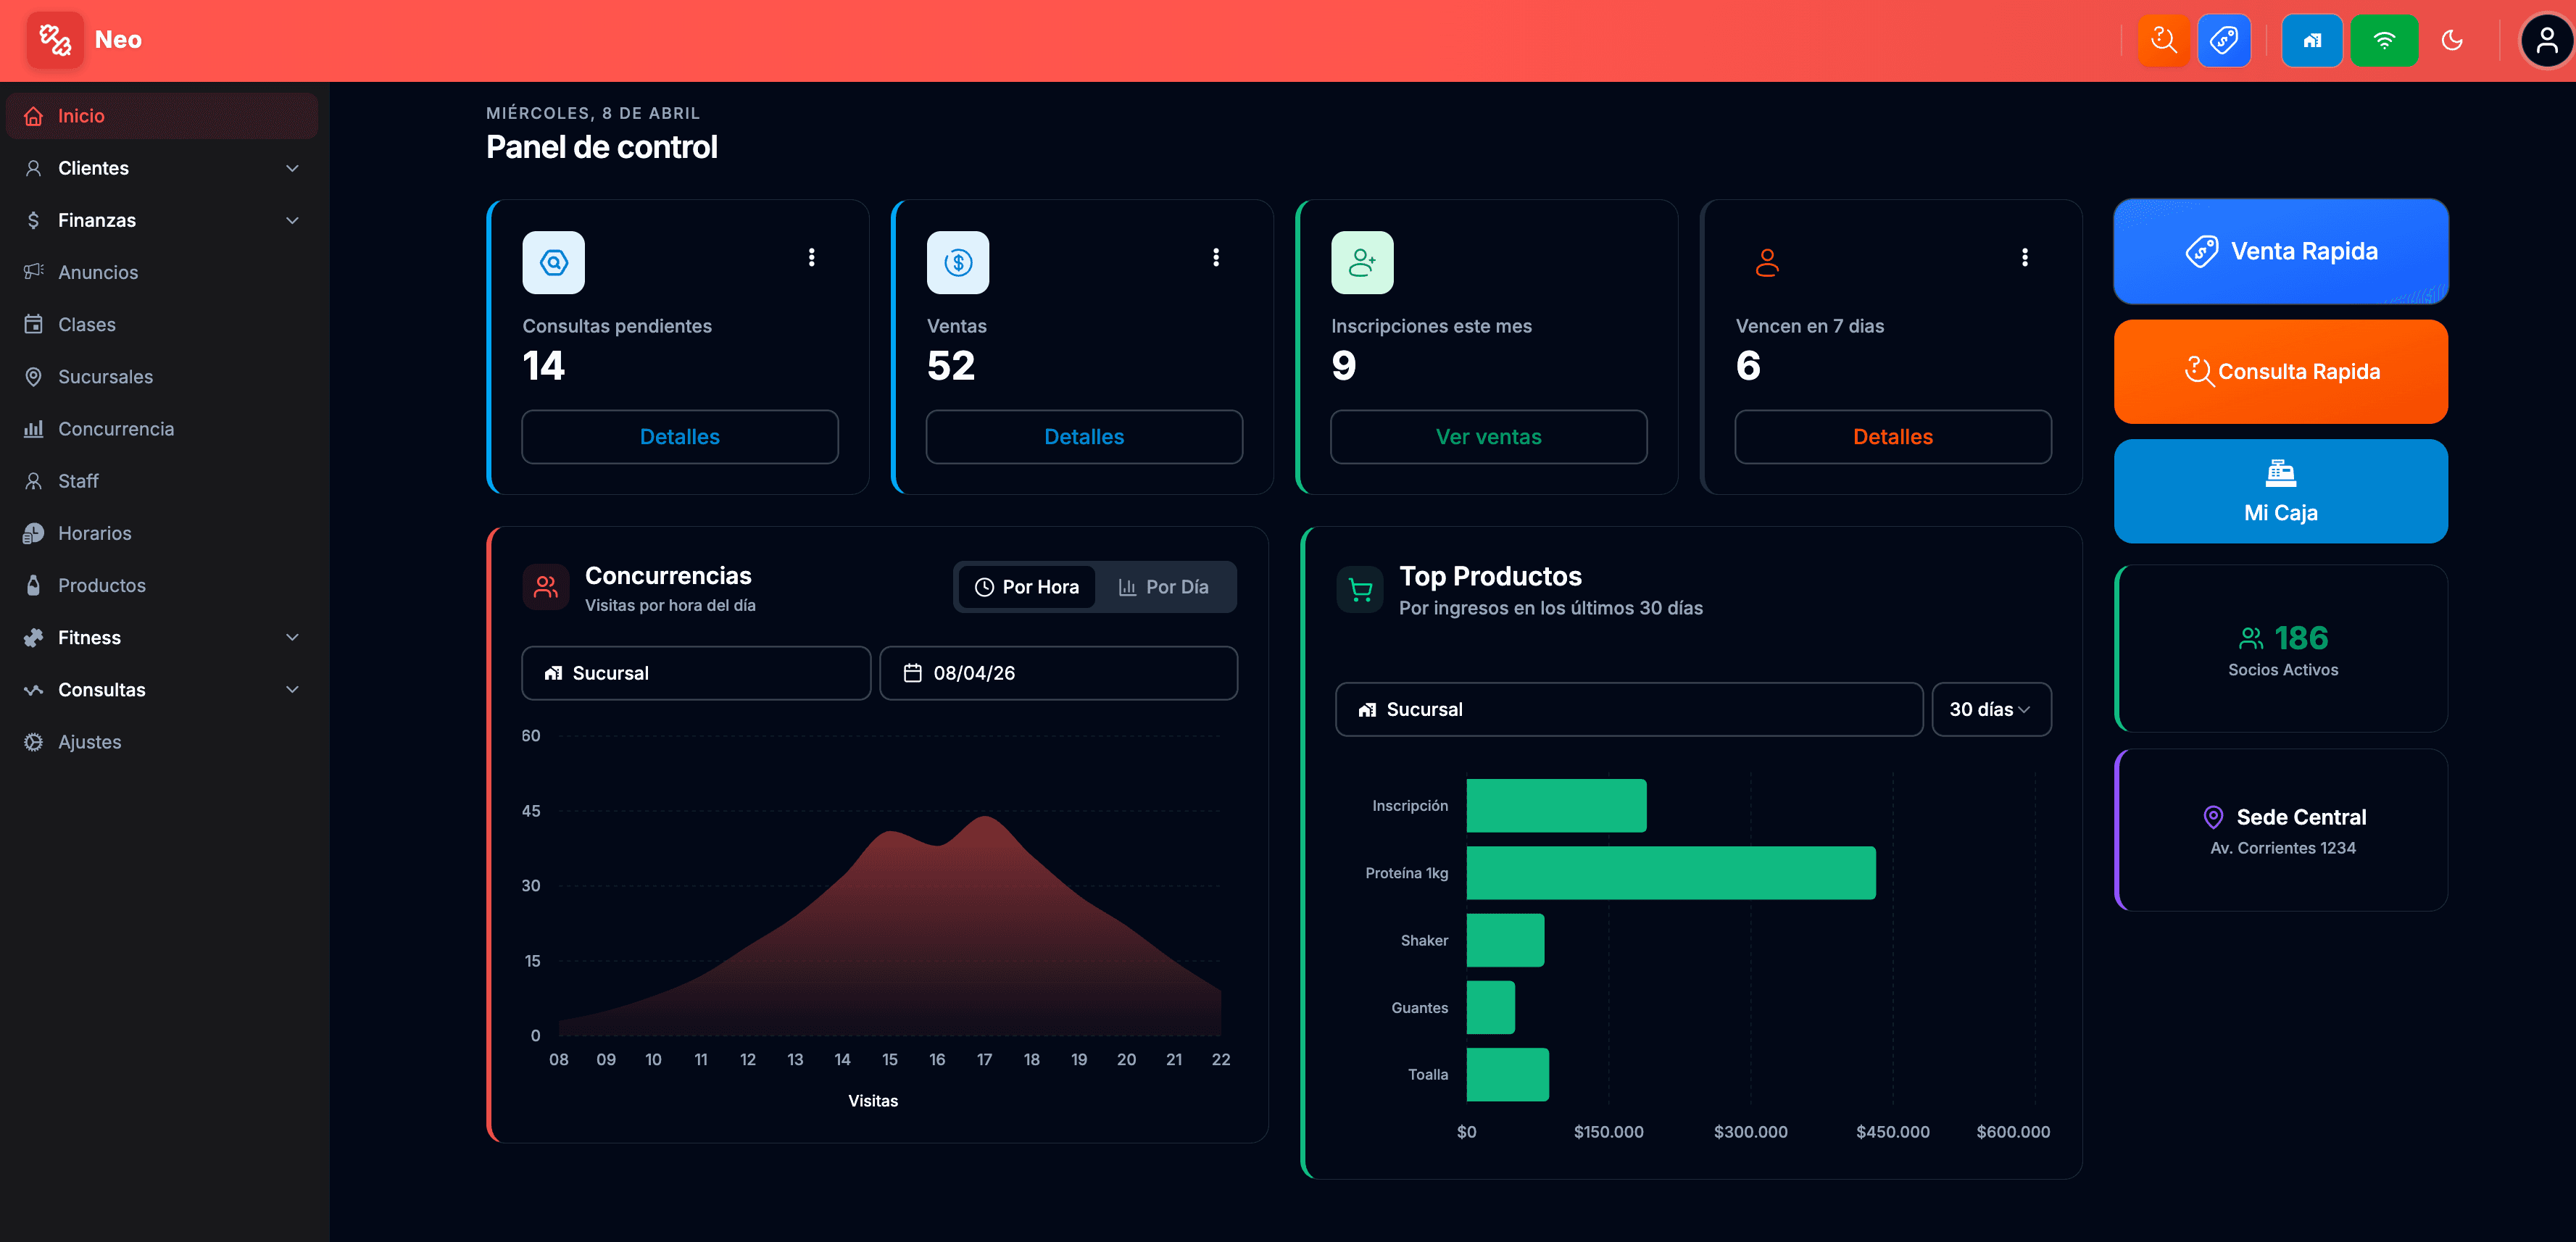
Task: Click Ver ventas on Inscripciones card
Action: coord(1487,437)
